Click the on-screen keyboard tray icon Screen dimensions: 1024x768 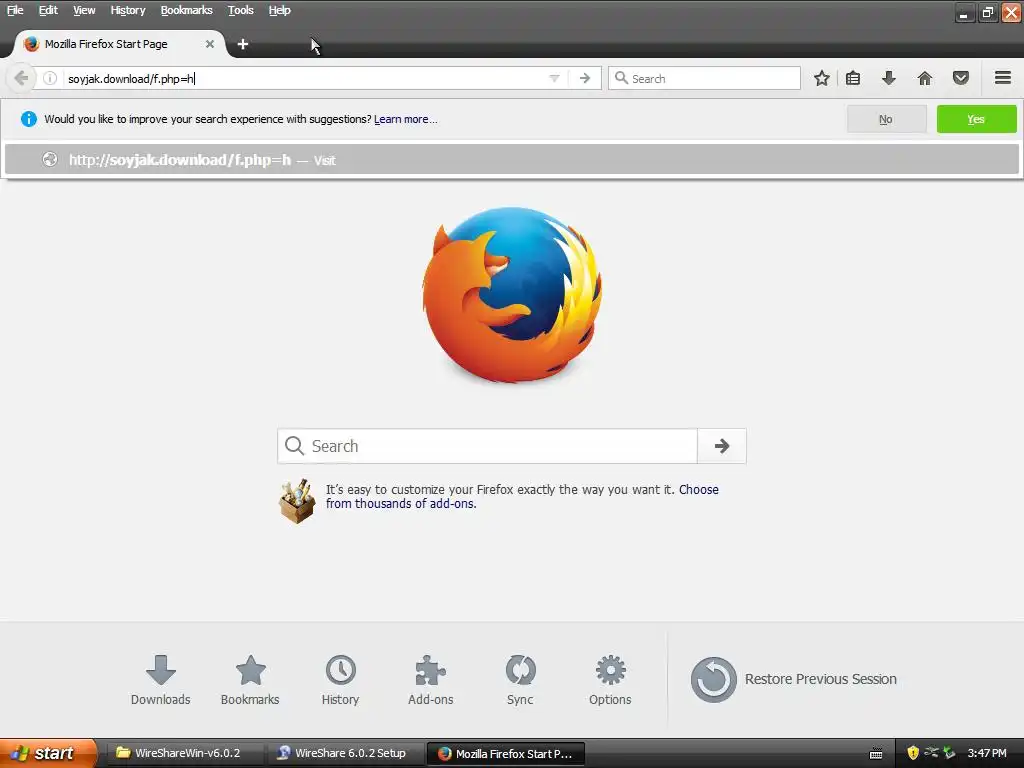coord(876,754)
